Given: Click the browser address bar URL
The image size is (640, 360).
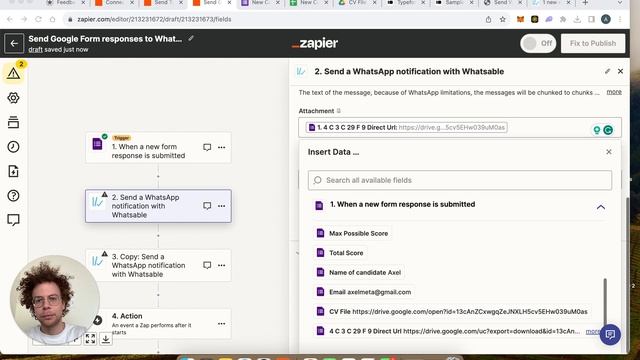Looking at the screenshot, I should 154,19.
